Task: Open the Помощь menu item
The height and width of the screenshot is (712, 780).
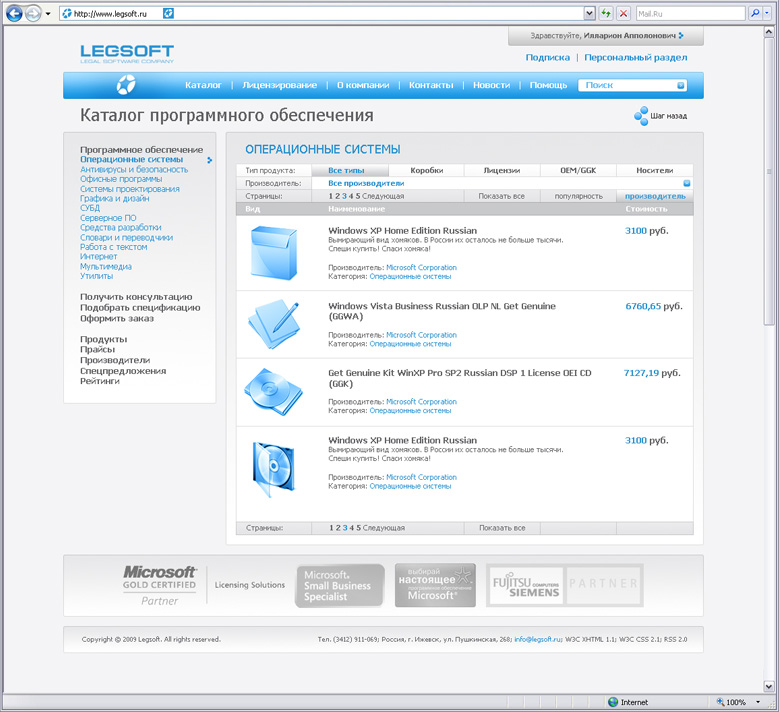Action: (x=548, y=85)
